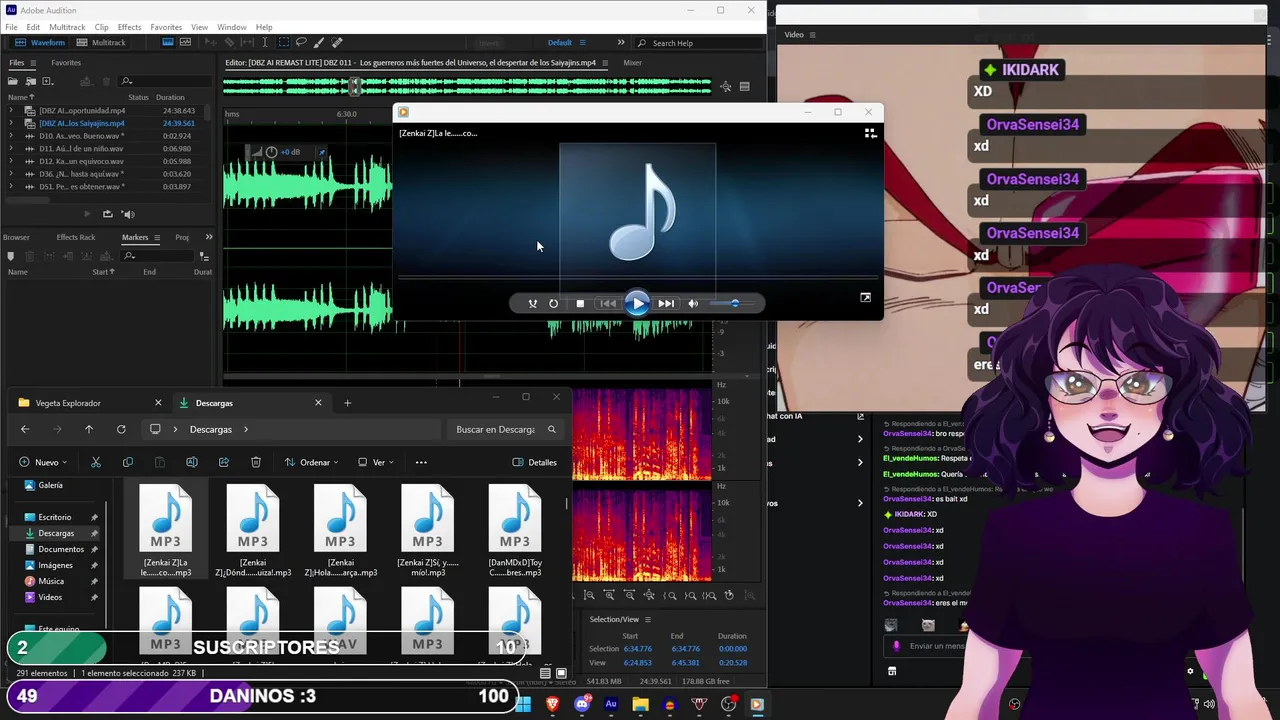The height and width of the screenshot is (720, 1280).
Task: Click the Search Help field
Action: (x=700, y=43)
